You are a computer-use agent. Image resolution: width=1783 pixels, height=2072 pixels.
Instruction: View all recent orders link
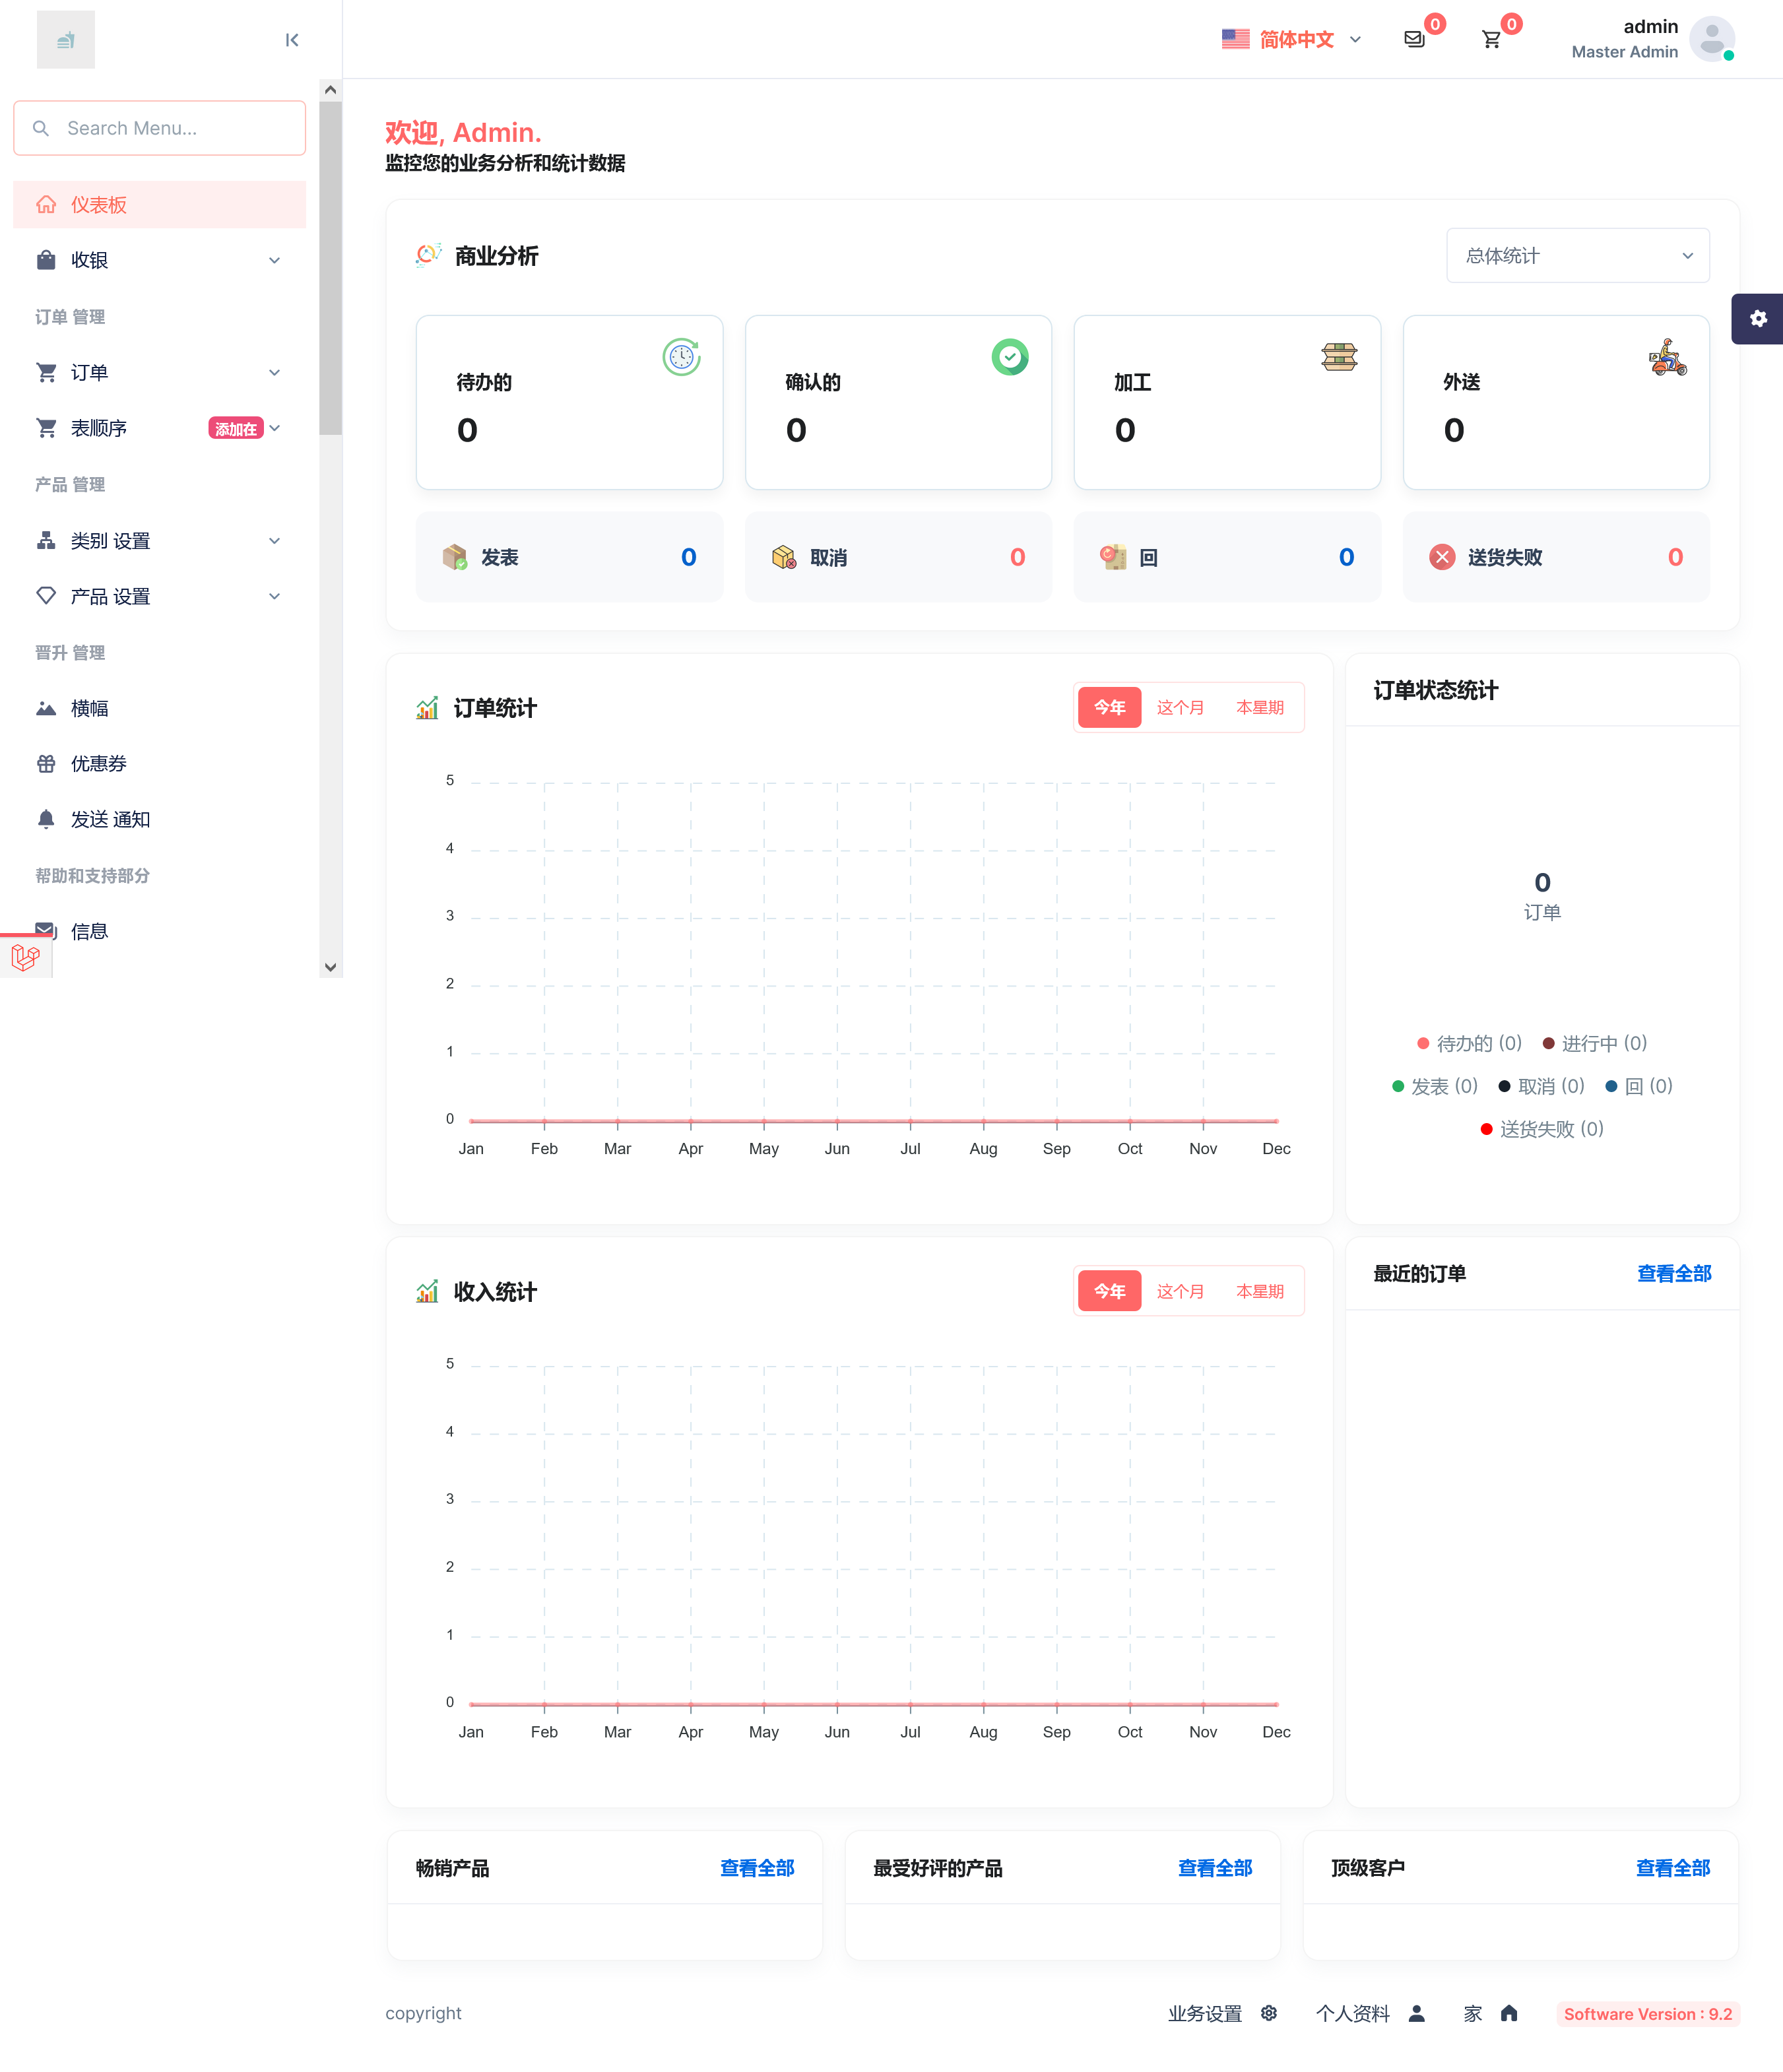click(1674, 1274)
